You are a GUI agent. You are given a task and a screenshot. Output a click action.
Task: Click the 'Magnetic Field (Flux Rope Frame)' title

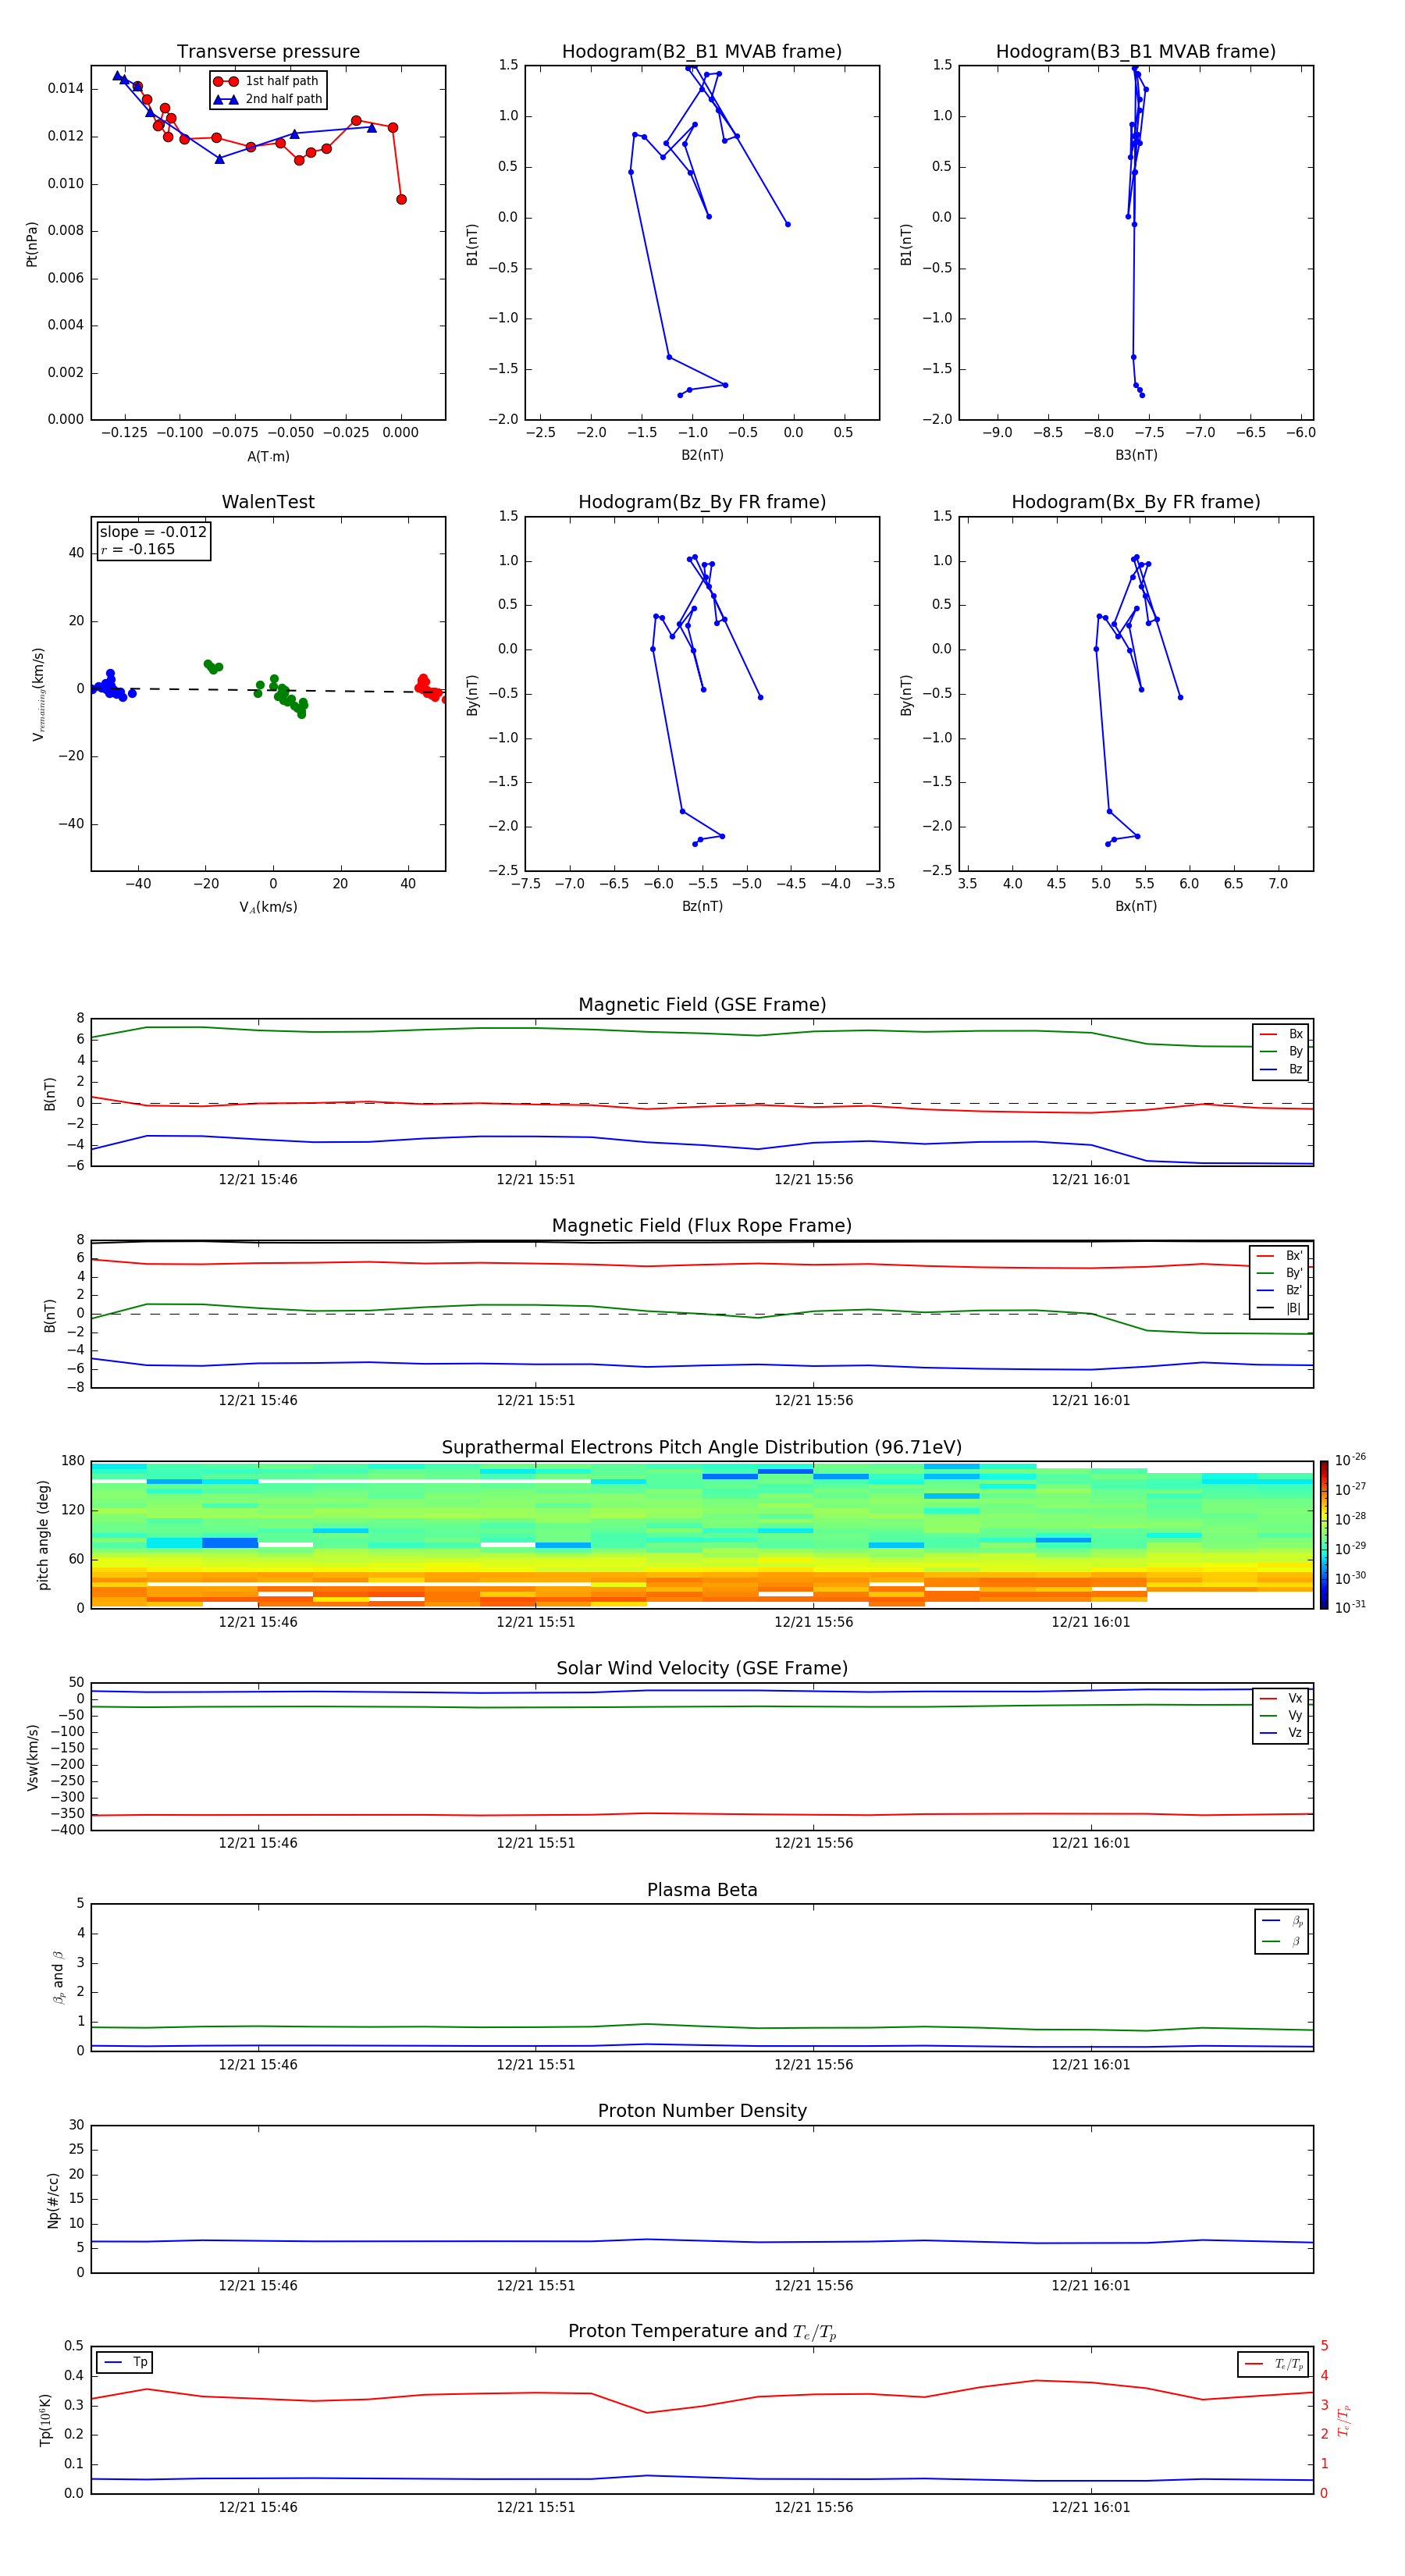coord(702,1226)
